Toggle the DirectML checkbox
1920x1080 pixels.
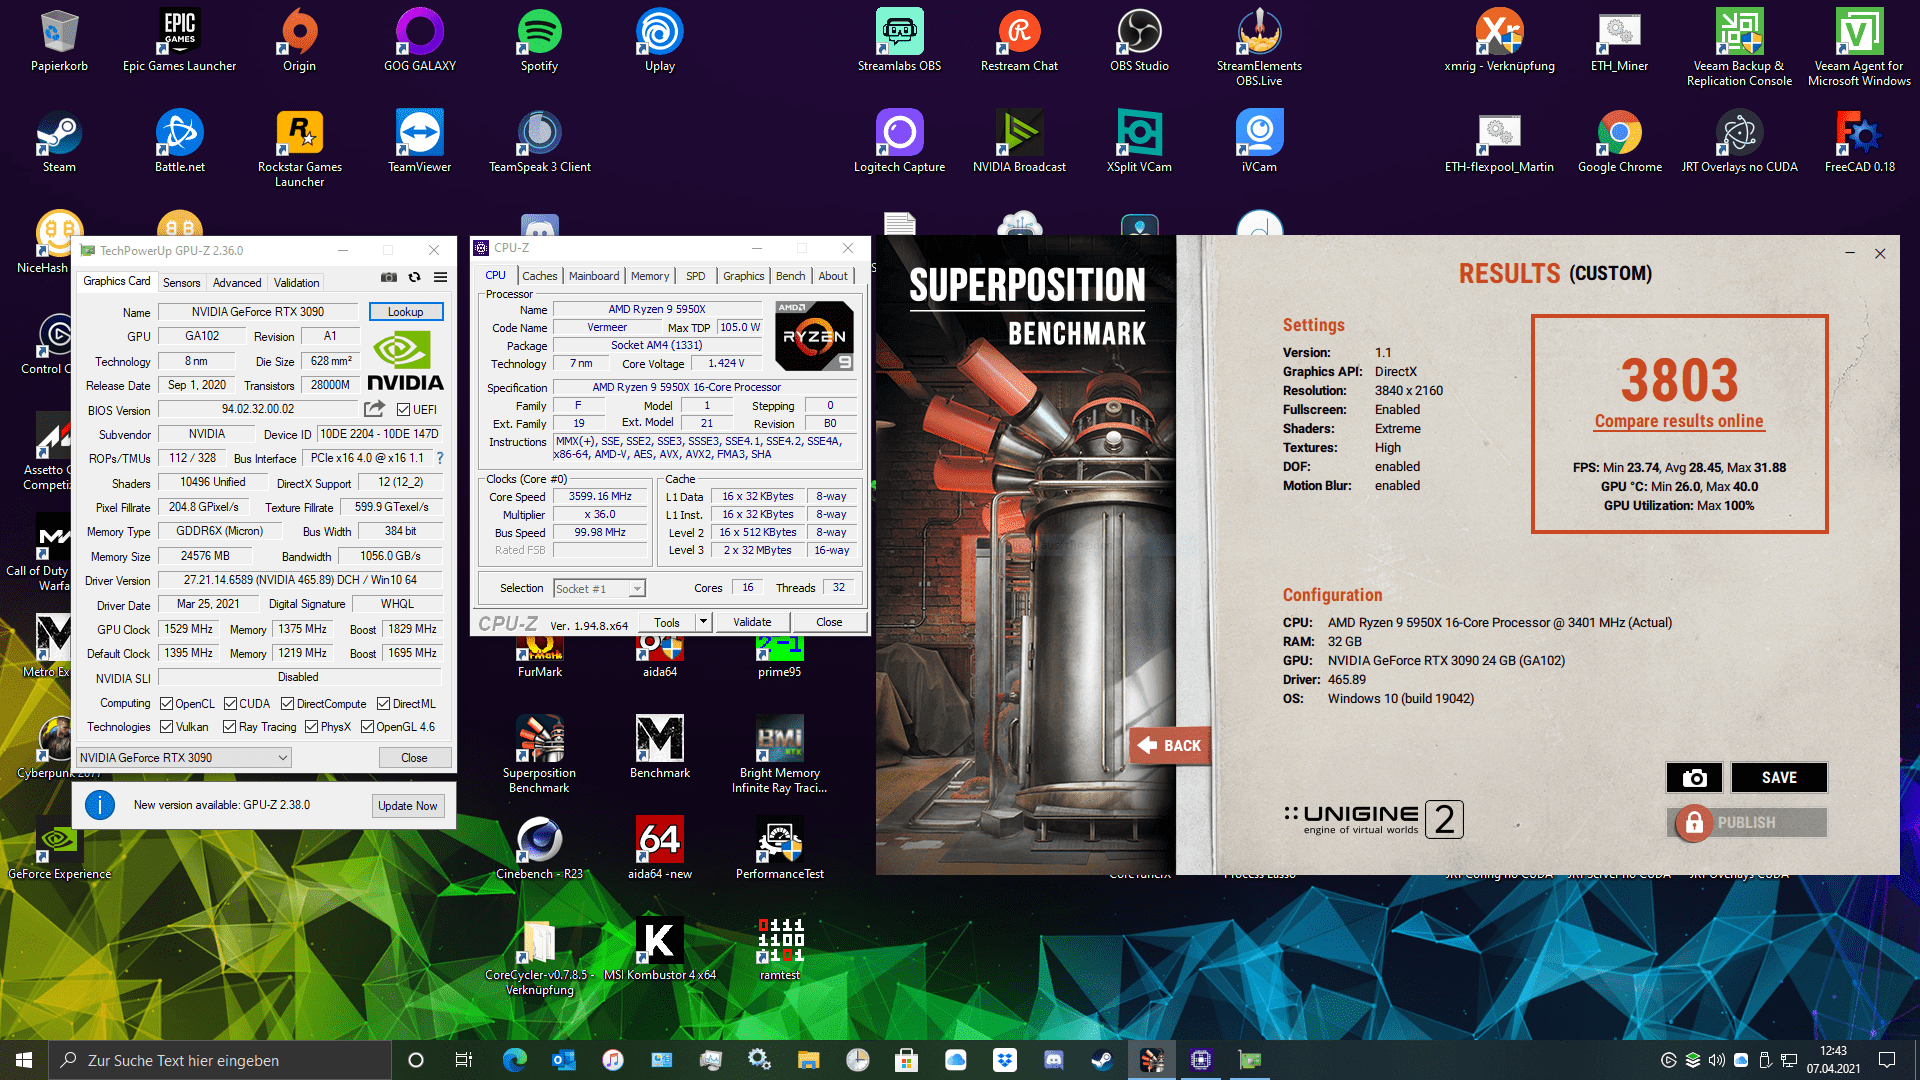tap(383, 704)
